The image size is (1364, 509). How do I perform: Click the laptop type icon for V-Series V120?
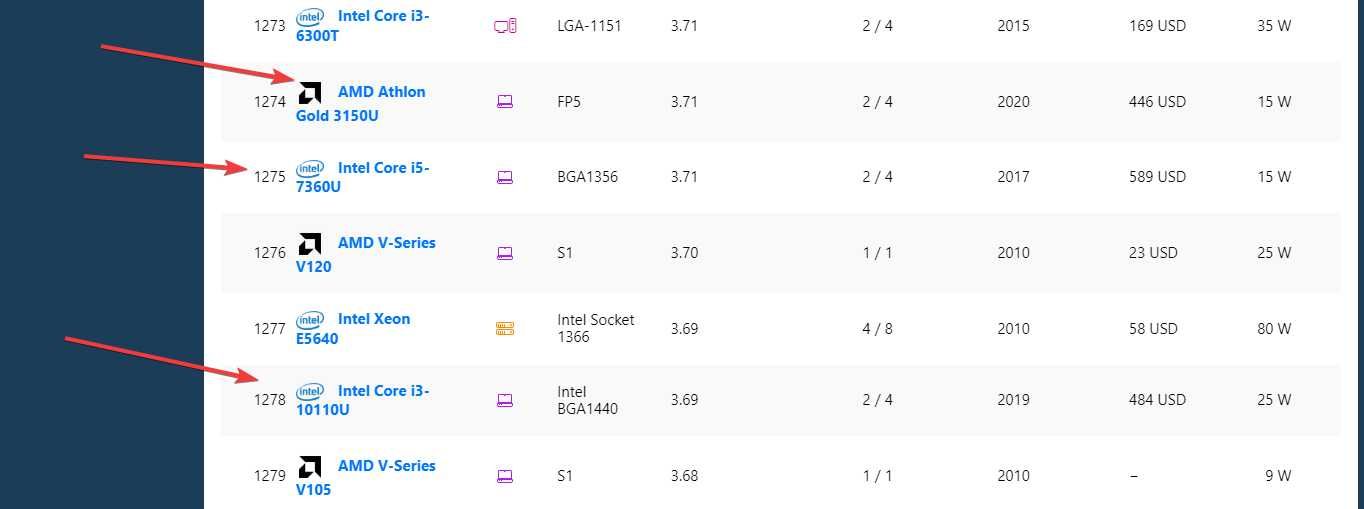pos(505,253)
